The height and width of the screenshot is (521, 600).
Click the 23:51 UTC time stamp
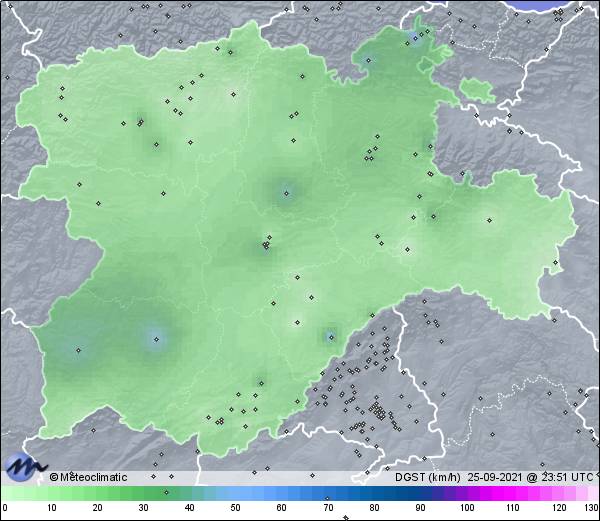tap(566, 477)
